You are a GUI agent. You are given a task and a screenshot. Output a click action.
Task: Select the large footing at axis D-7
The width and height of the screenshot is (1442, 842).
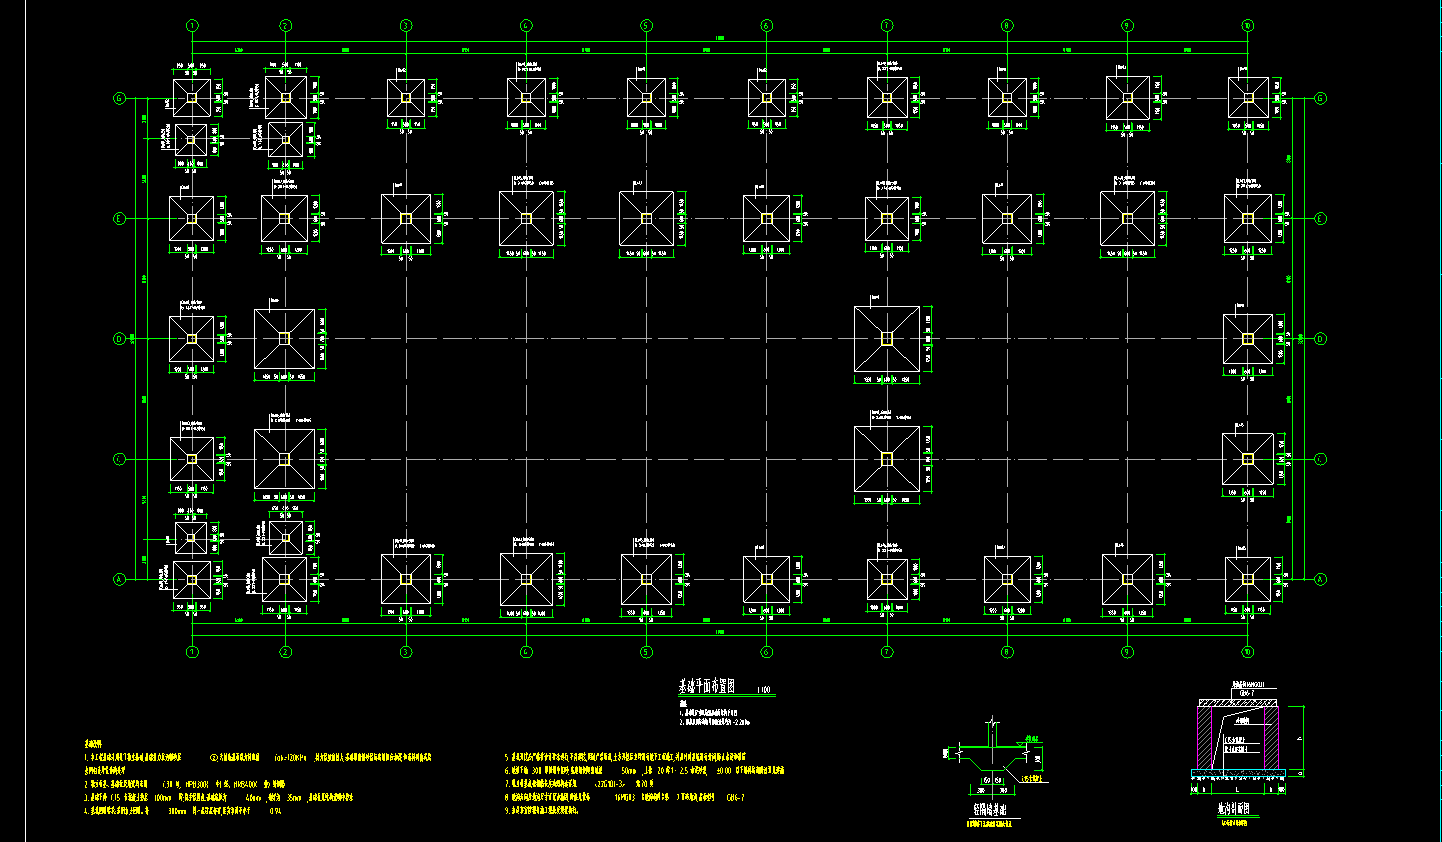pyautogui.click(x=887, y=339)
